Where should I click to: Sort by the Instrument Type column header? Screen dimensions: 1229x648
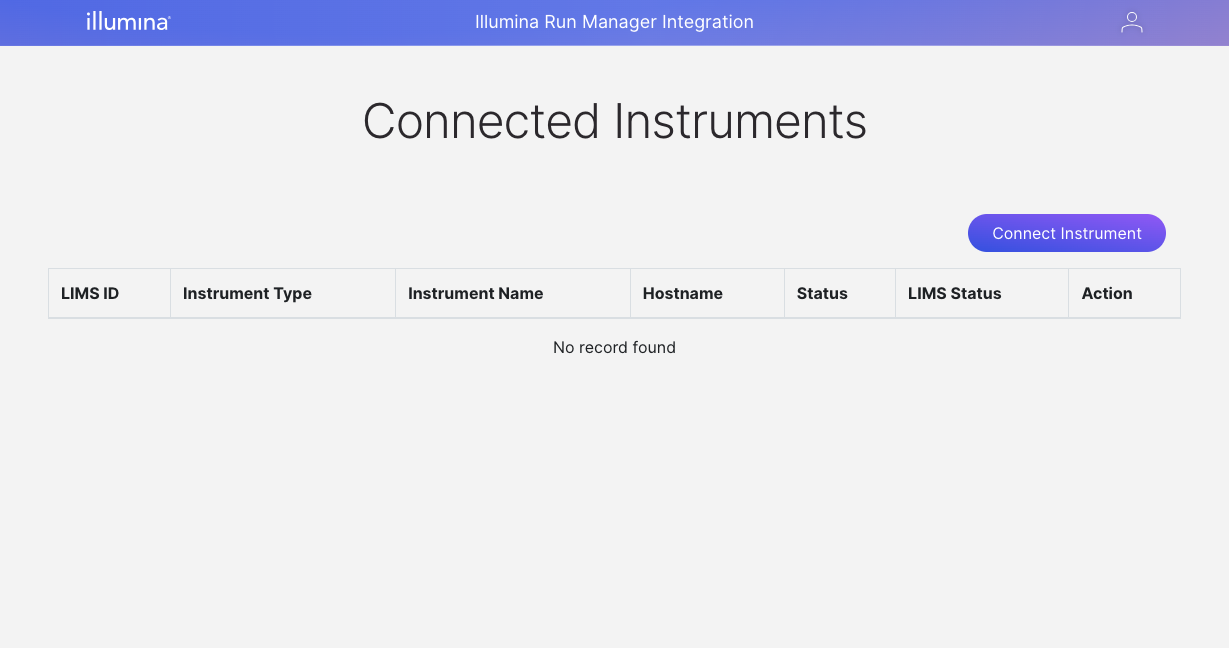tap(247, 293)
